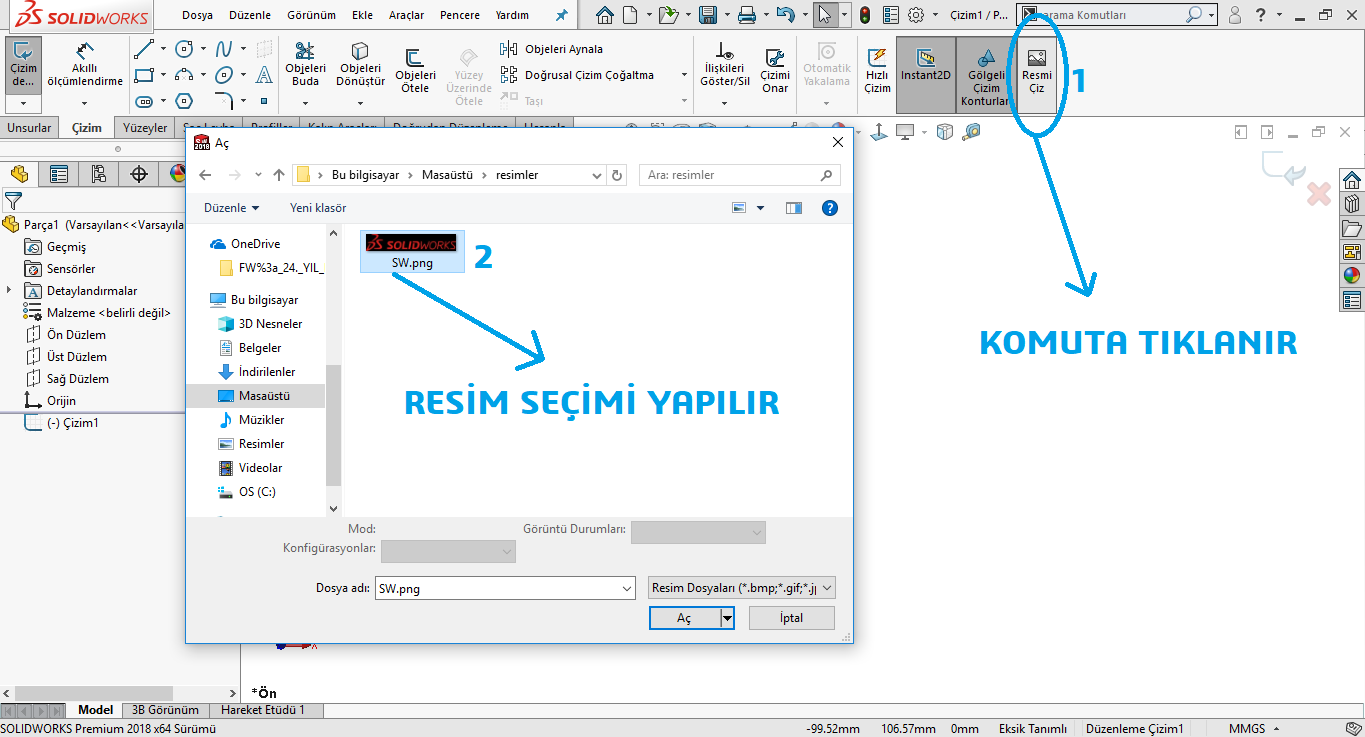1365x737 pixels.
Task: Open the Araçlar menu
Action: pos(406,15)
